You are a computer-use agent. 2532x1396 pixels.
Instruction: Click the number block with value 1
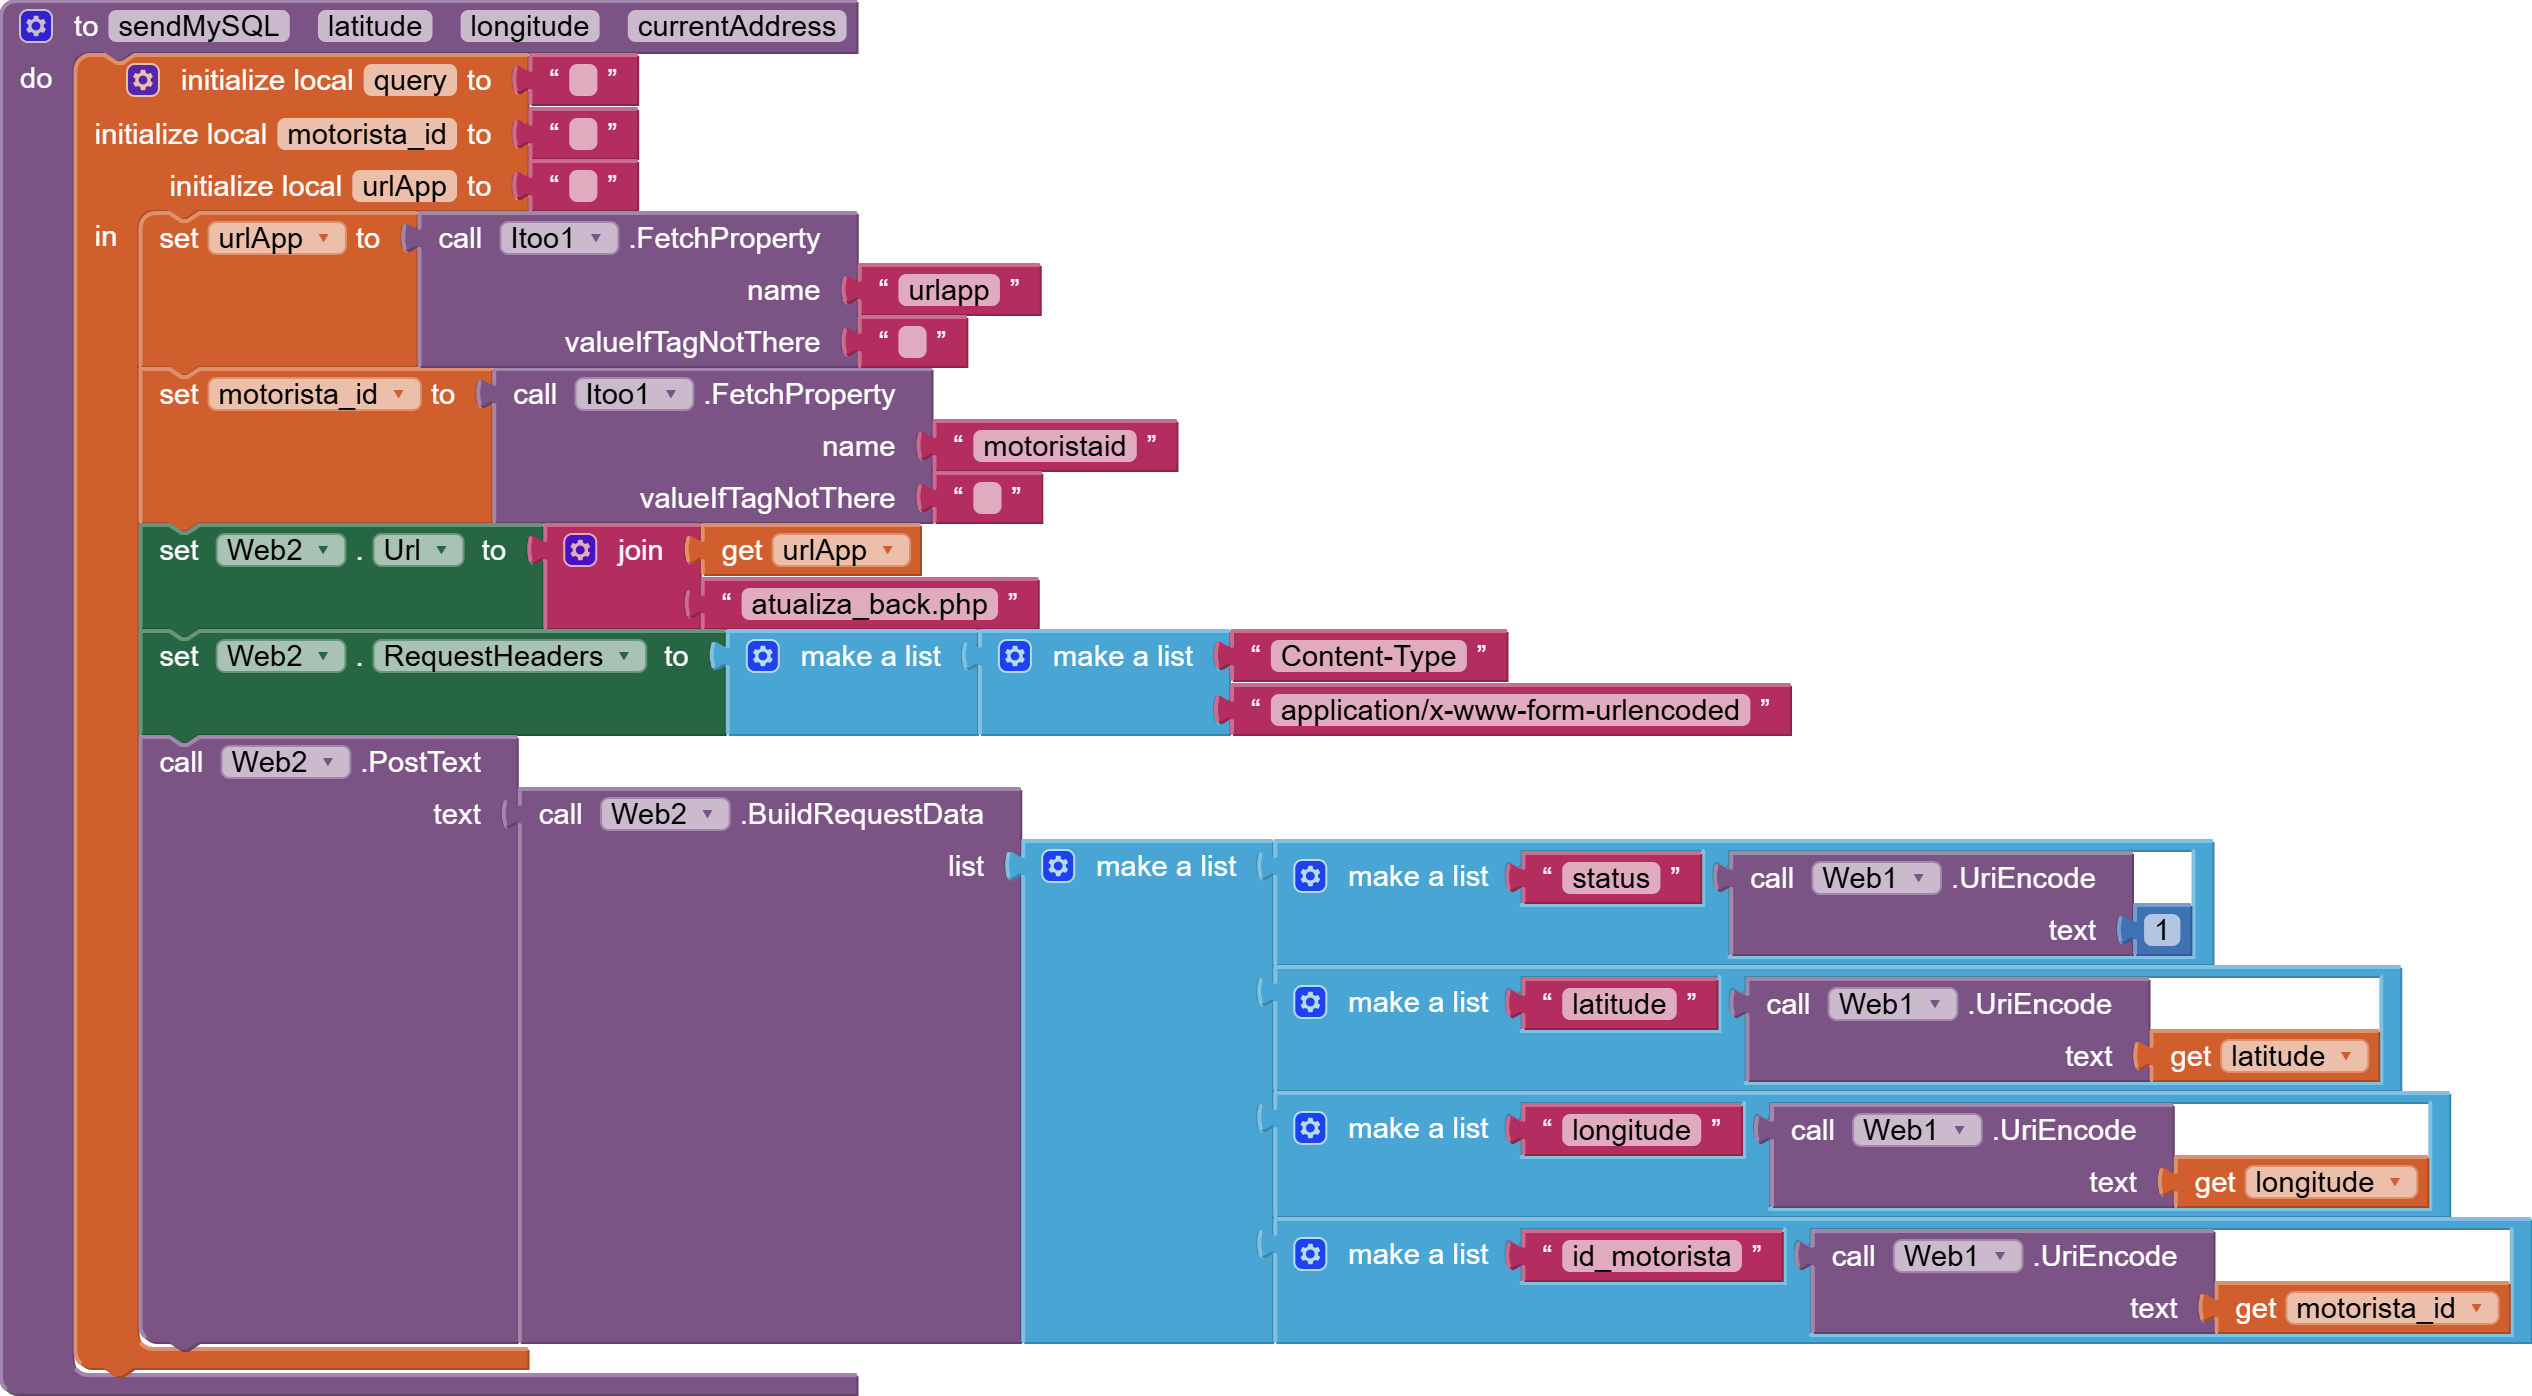2161,930
